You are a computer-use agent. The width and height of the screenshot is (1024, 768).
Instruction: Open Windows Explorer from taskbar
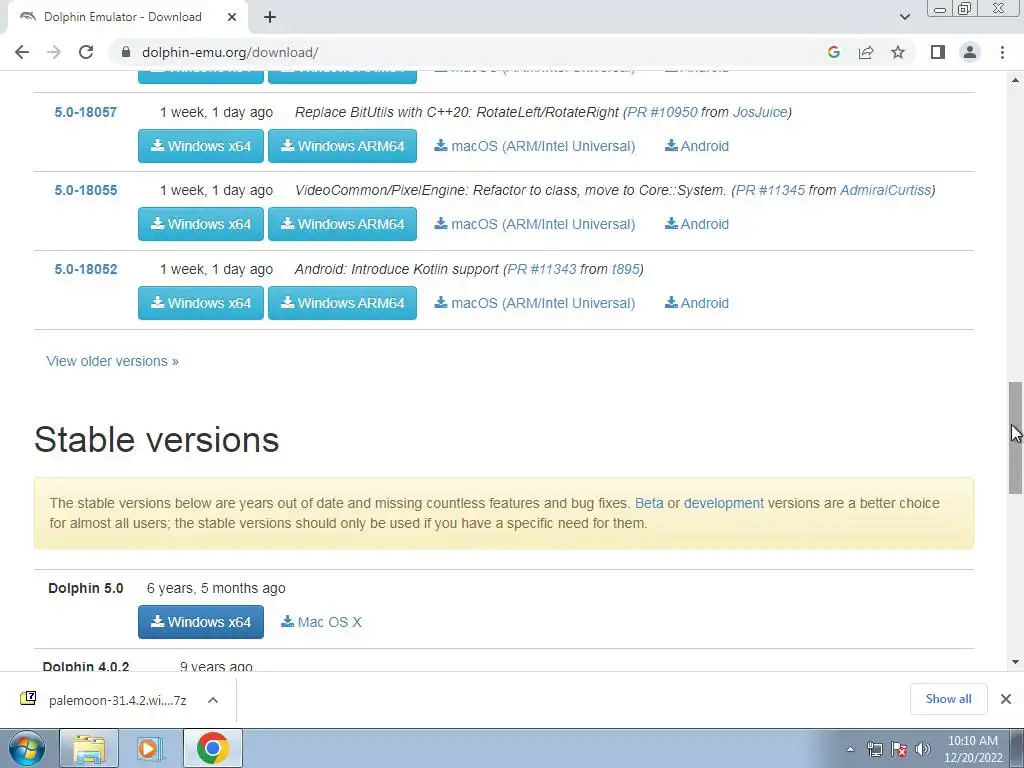tap(89, 748)
